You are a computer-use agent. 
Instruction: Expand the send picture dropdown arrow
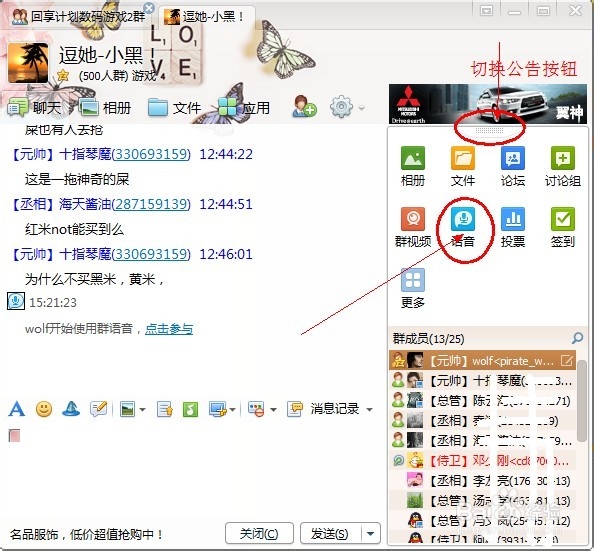(x=142, y=410)
